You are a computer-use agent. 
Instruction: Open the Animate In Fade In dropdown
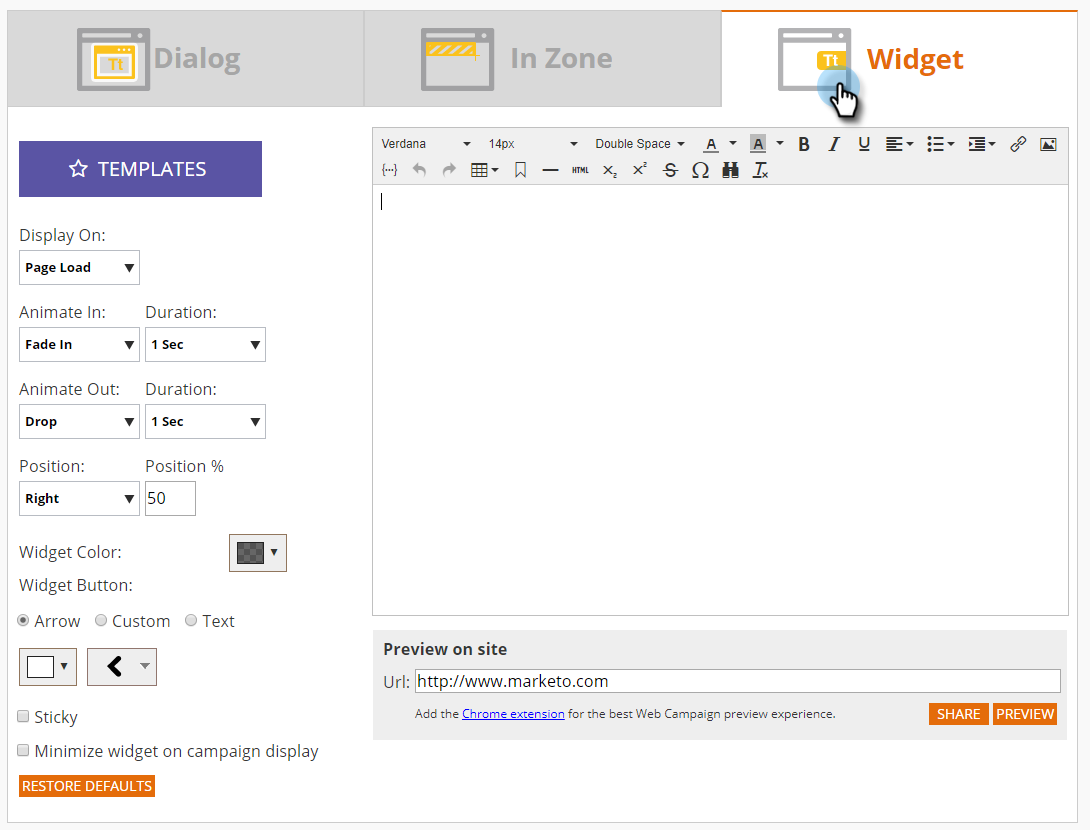[x=79, y=345]
